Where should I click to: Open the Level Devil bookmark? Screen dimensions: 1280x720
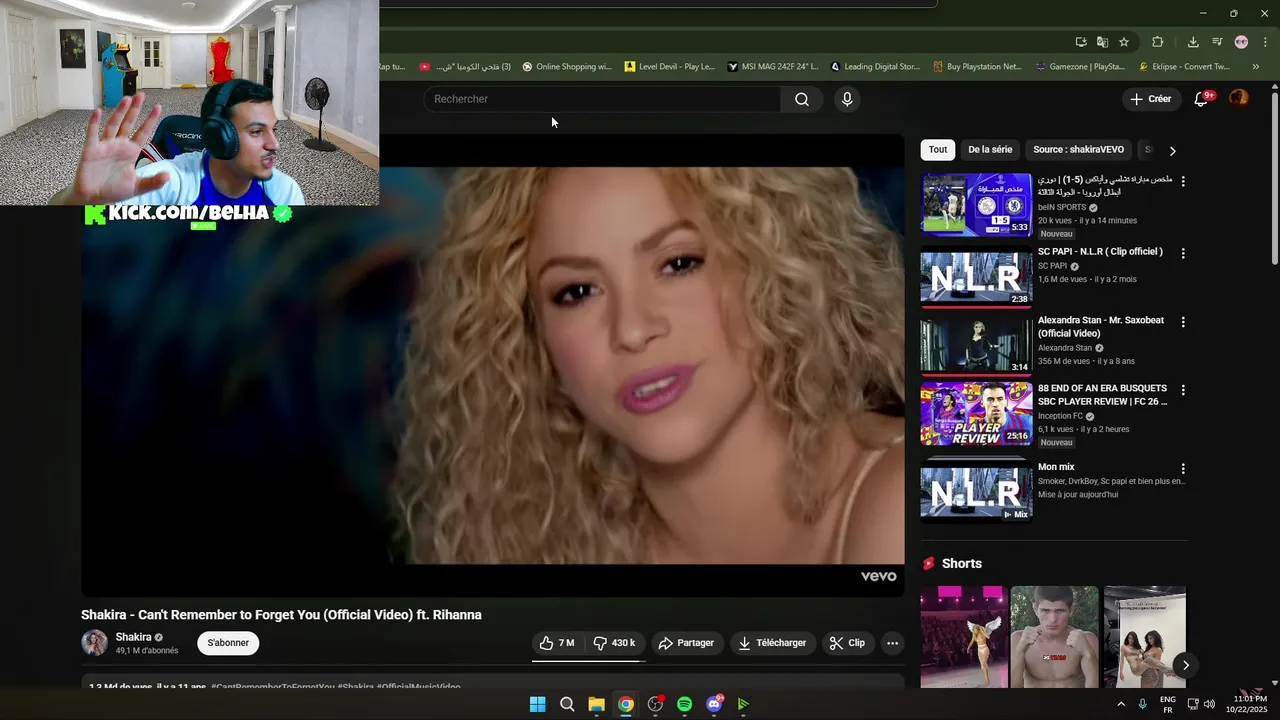[x=669, y=67]
